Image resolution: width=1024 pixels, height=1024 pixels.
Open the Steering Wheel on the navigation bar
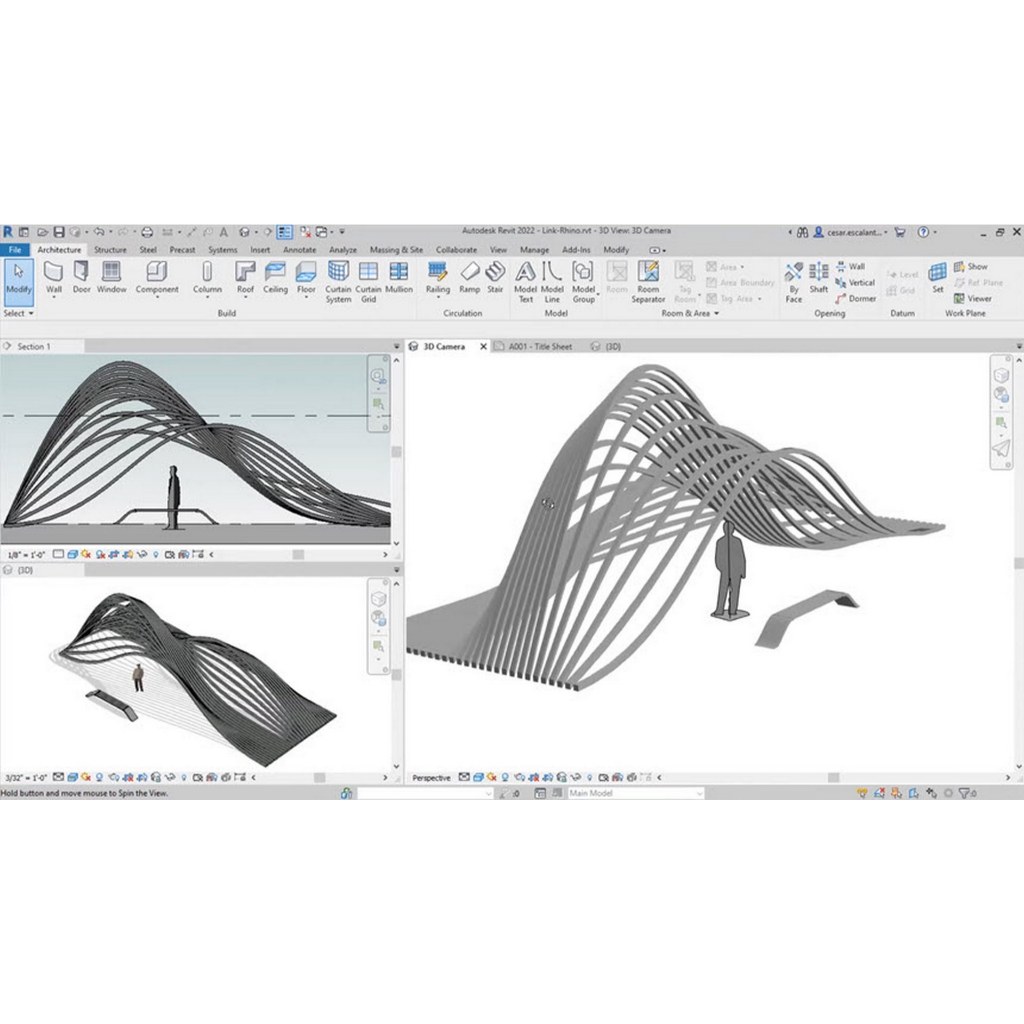pos(1003,394)
